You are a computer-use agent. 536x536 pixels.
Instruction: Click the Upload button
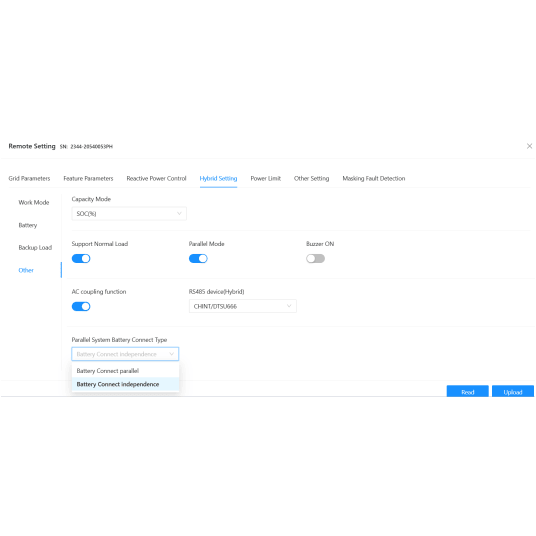pyautogui.click(x=513, y=391)
